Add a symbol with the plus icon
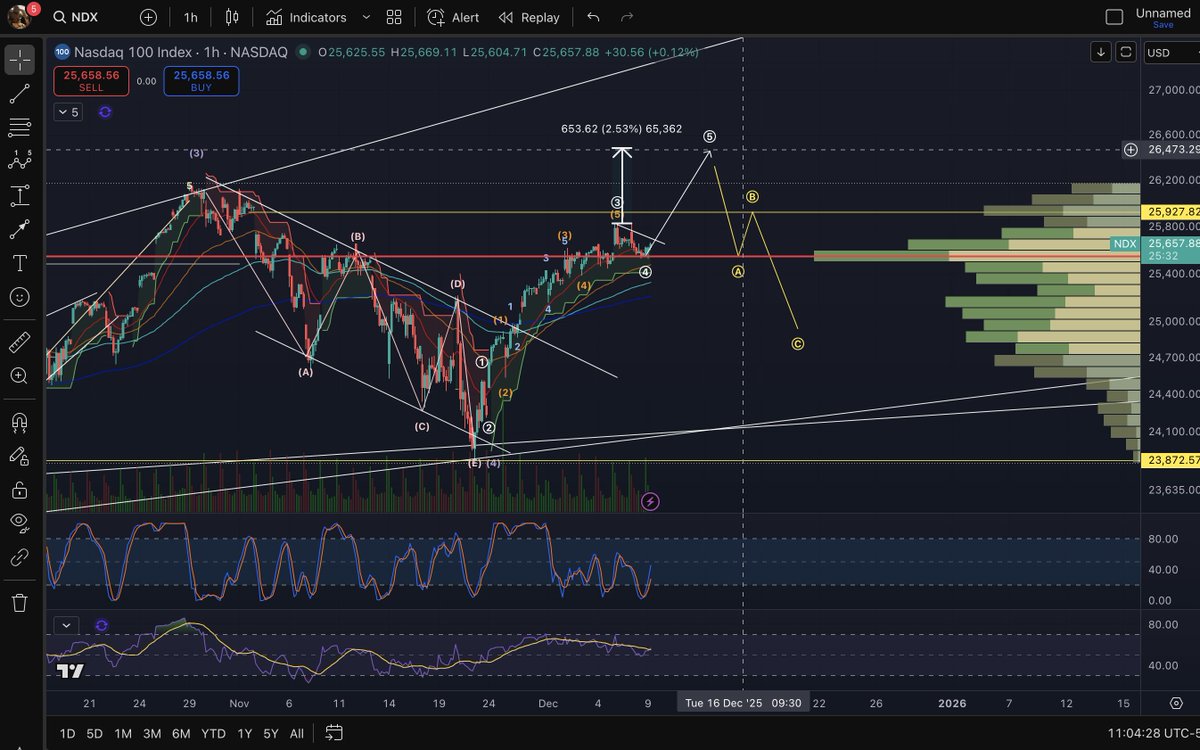 (148, 17)
